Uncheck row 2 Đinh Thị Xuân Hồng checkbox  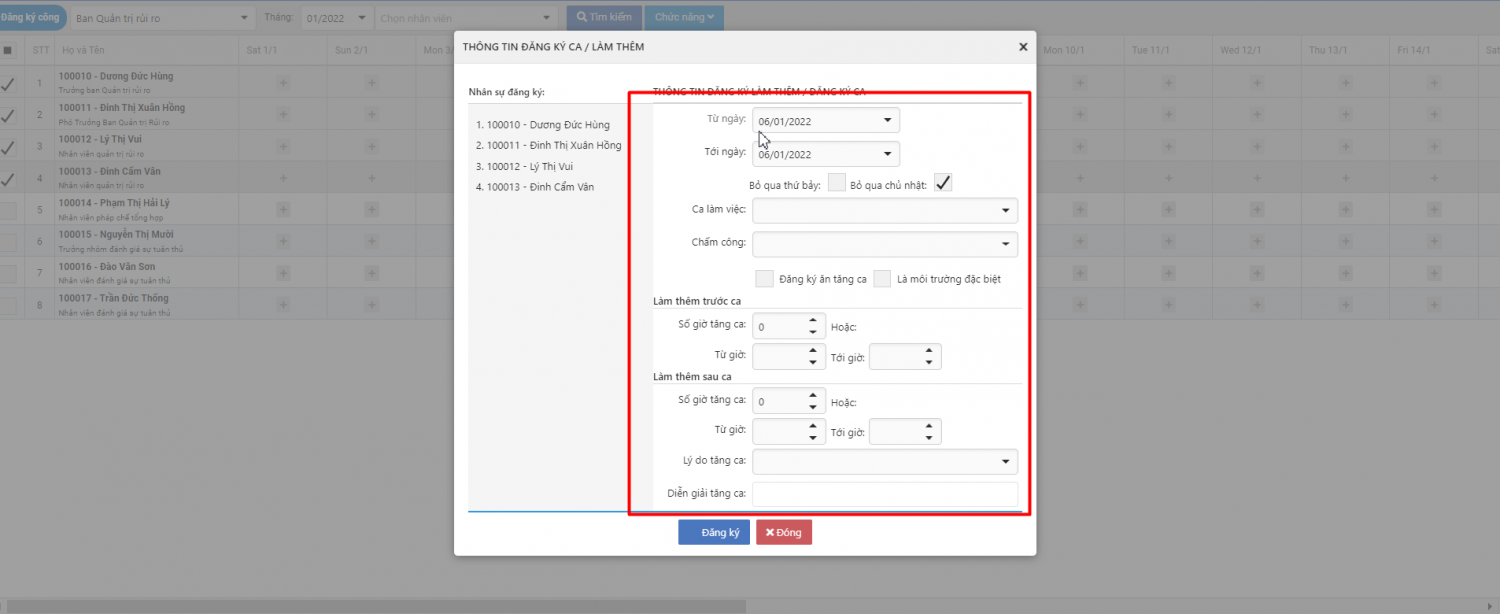tap(8, 115)
